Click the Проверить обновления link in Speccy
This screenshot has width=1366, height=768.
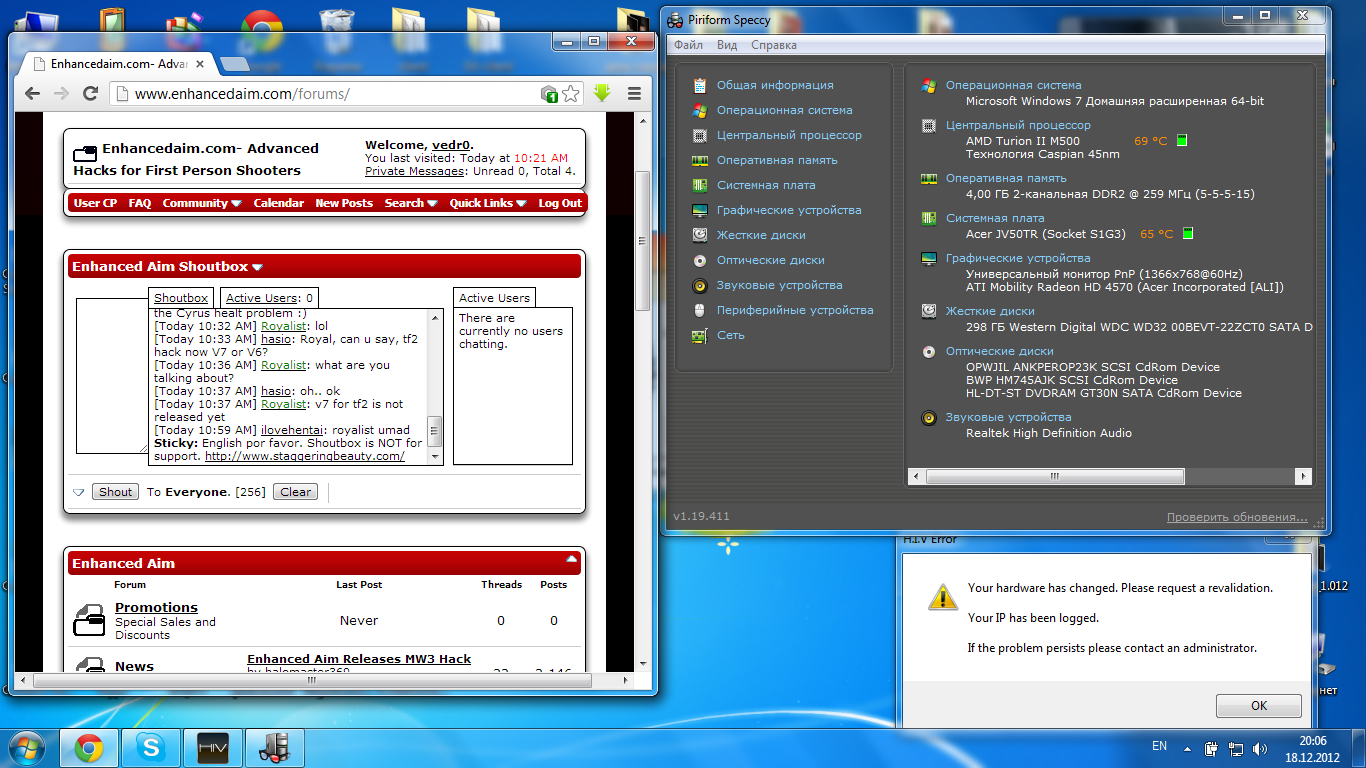click(x=1237, y=517)
